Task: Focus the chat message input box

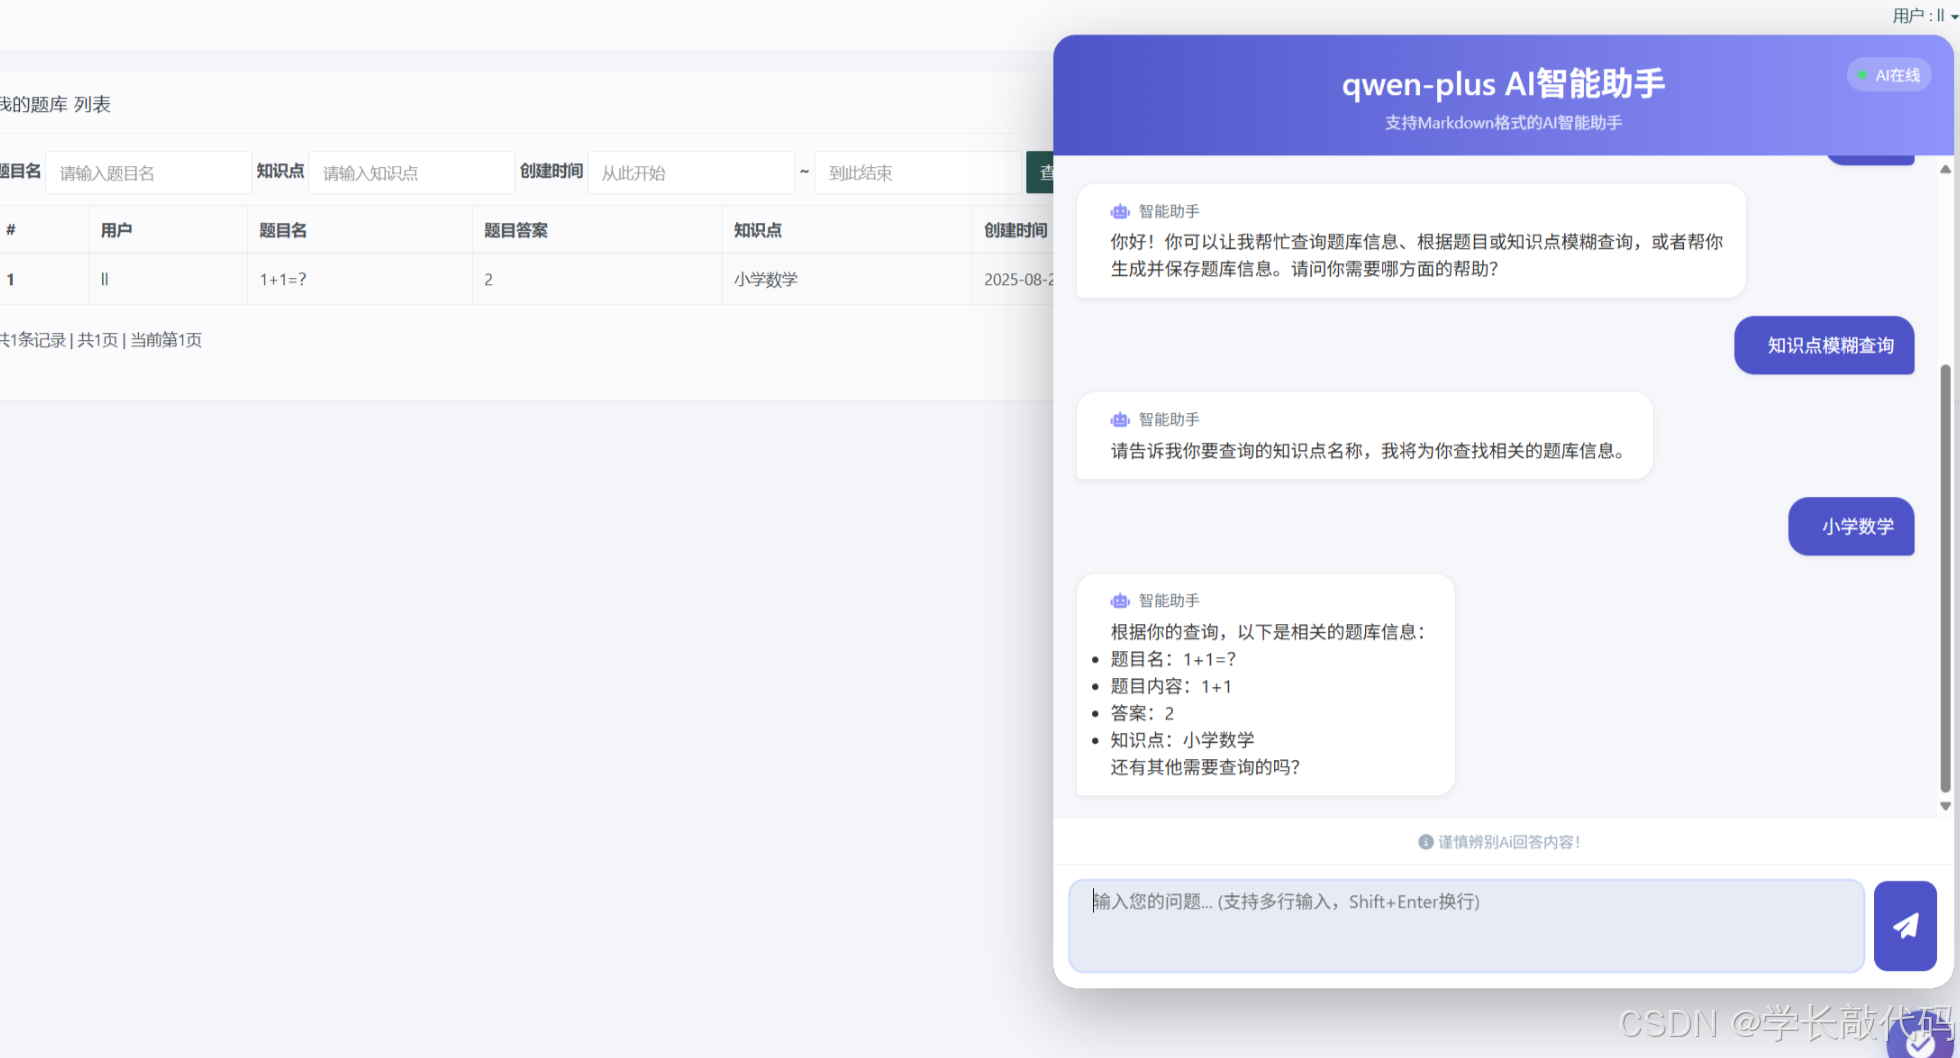Action: pos(1465,925)
